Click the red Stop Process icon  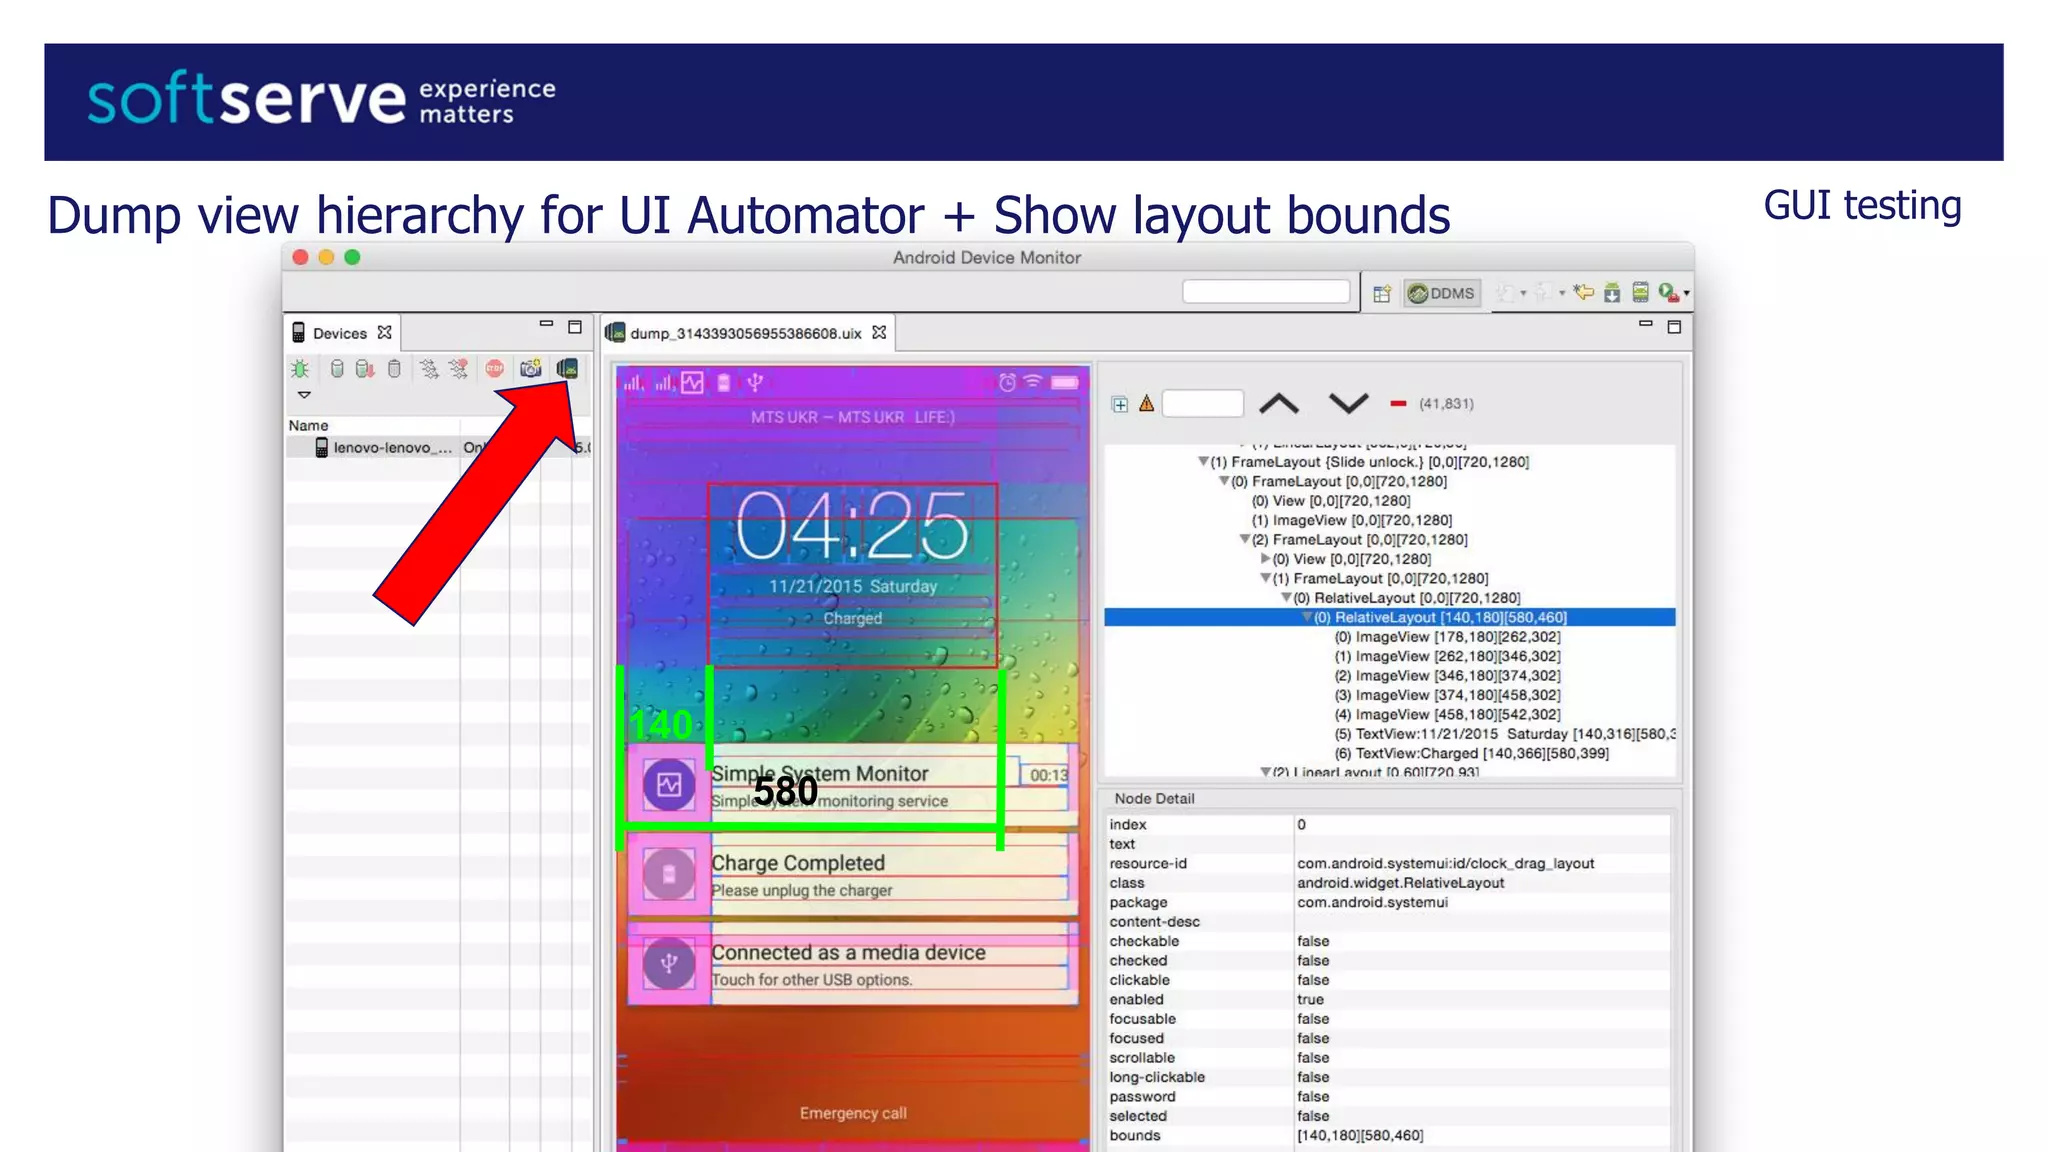click(x=495, y=369)
